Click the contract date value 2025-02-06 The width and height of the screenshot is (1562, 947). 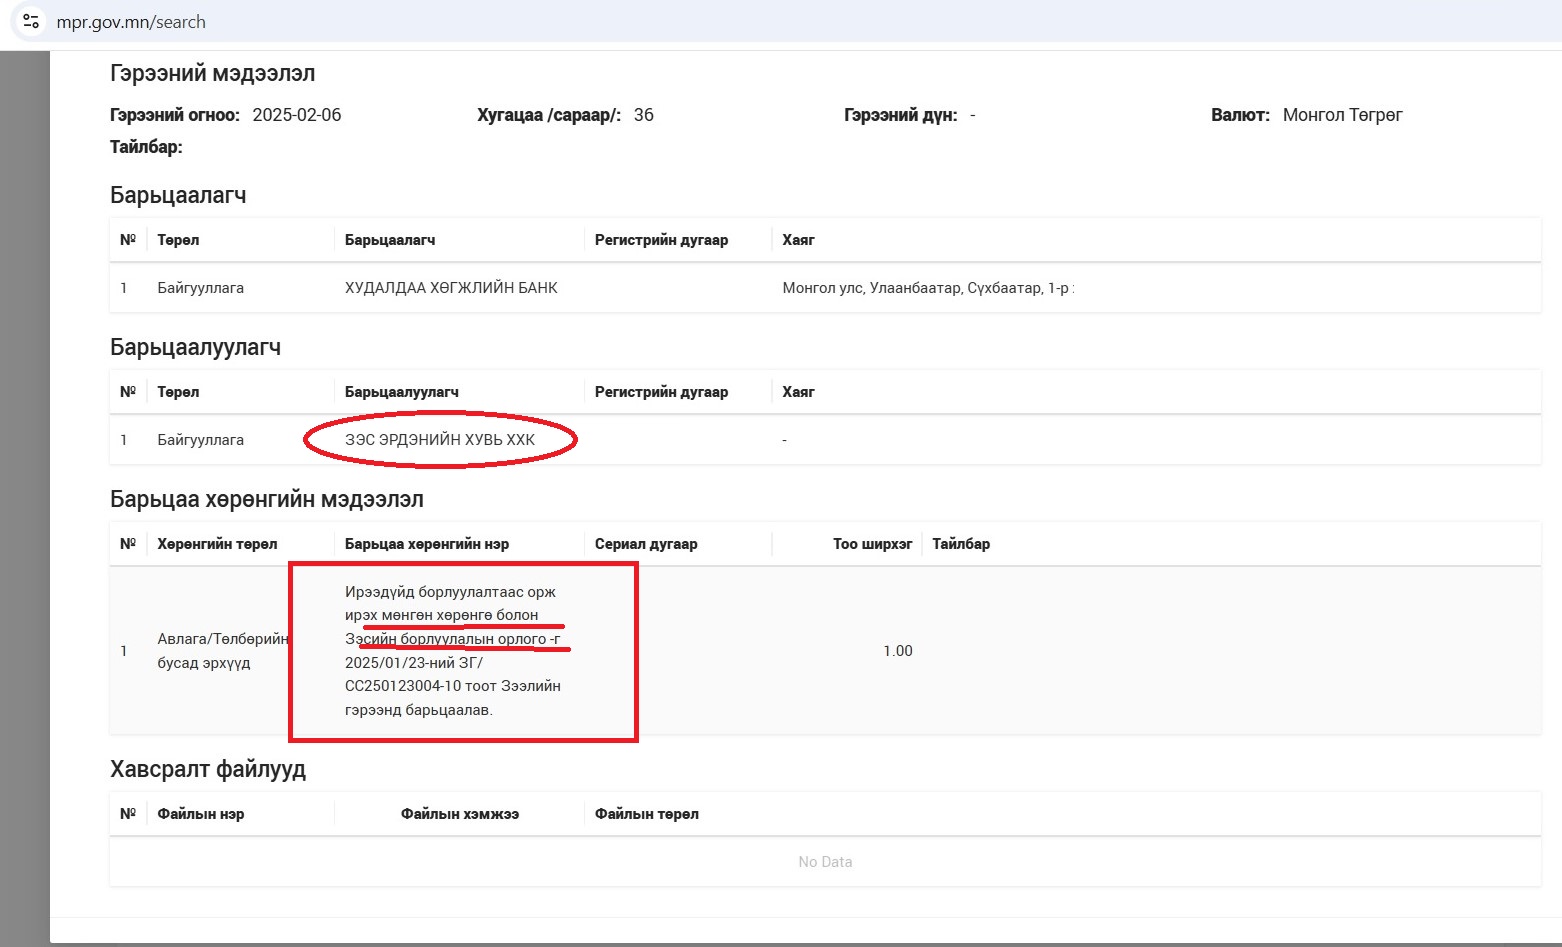(297, 115)
